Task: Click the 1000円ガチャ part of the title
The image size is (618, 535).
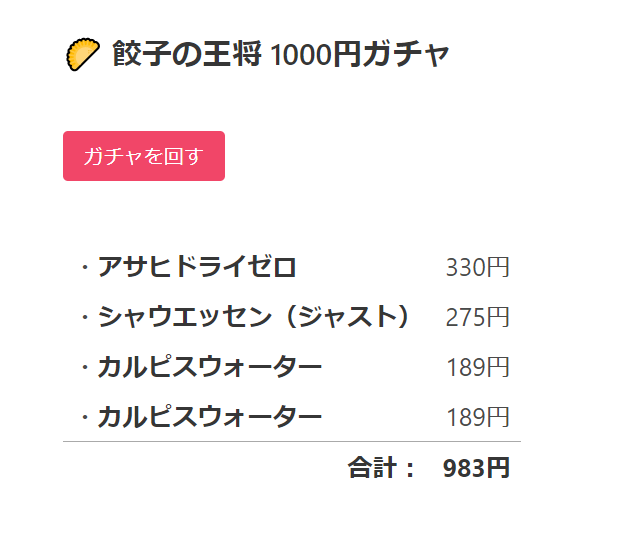Action: click(360, 54)
